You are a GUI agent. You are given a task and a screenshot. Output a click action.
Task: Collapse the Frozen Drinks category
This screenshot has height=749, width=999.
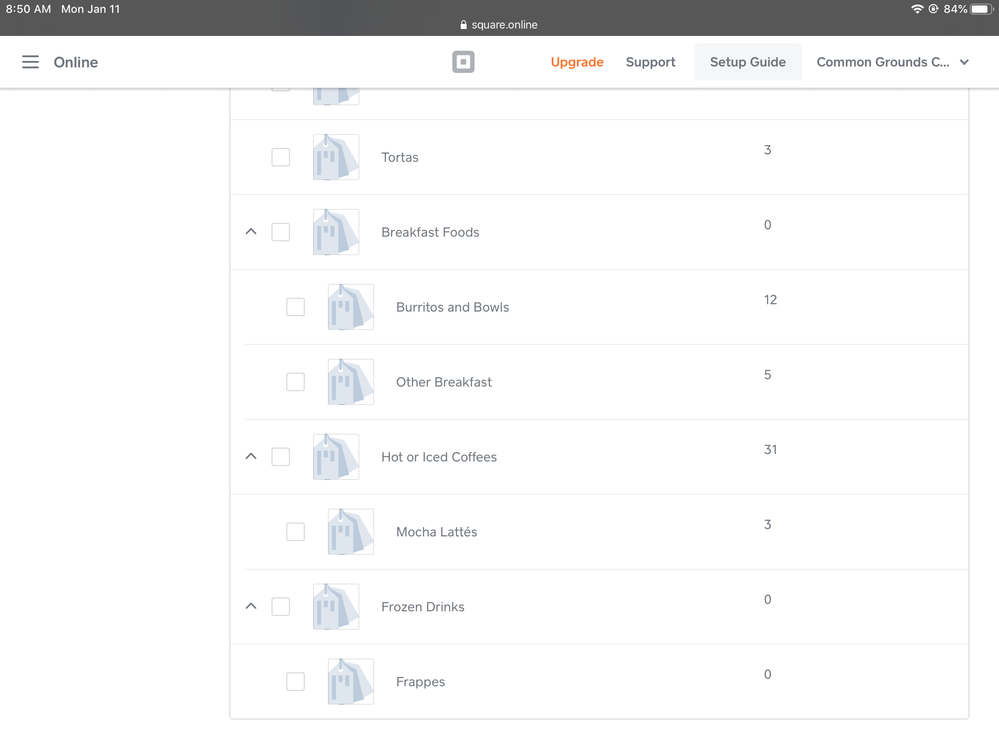pos(251,607)
